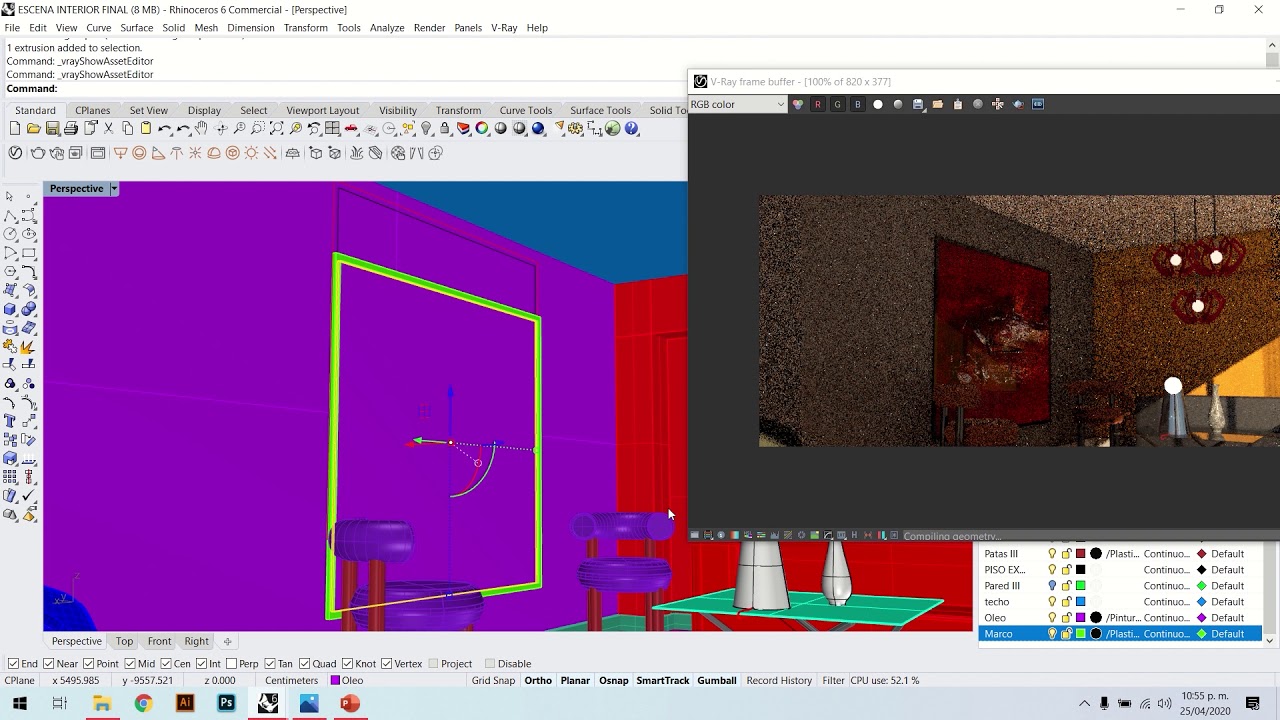1280x720 pixels.
Task: Click the Oleo layer purple color swatch
Action: [x=1080, y=618]
